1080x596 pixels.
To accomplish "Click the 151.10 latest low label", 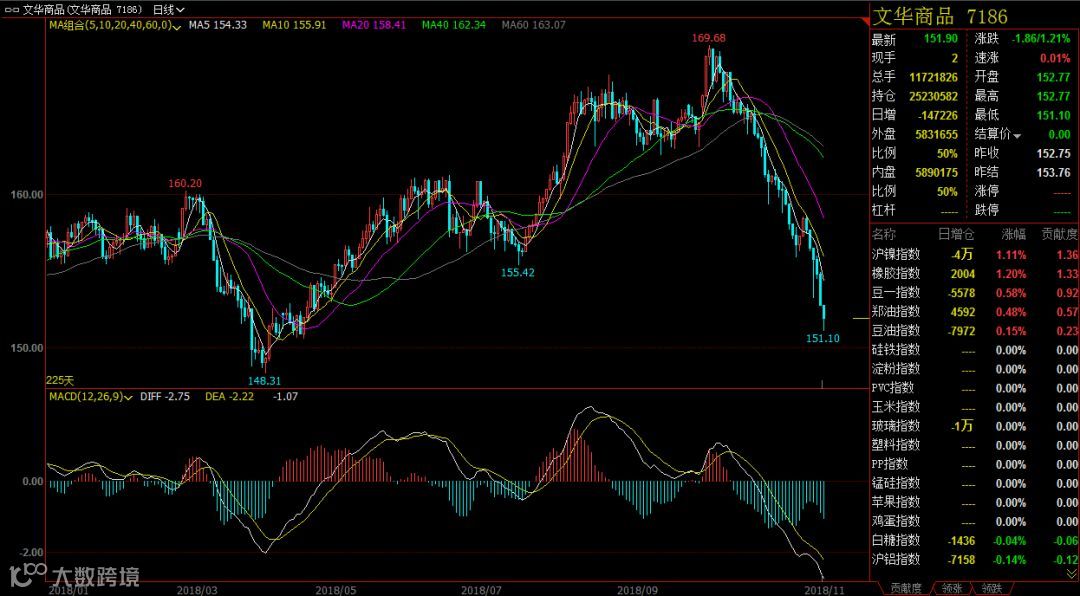I will pyautogui.click(x=823, y=338).
